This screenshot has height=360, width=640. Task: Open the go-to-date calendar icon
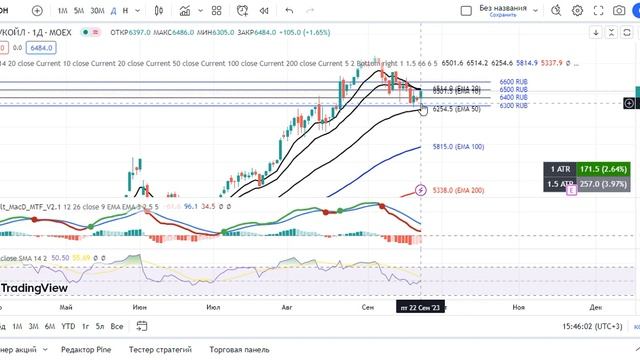pos(142,326)
